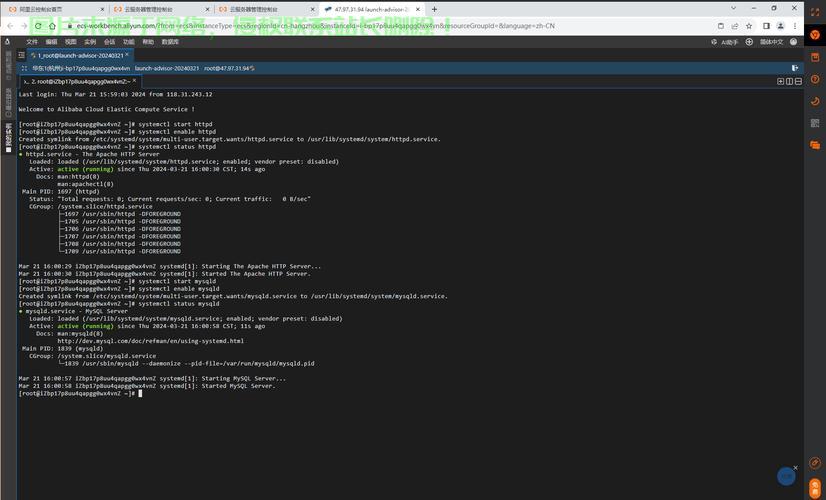Open the 帮助 menu
This screenshot has width=826, height=500.
point(148,42)
